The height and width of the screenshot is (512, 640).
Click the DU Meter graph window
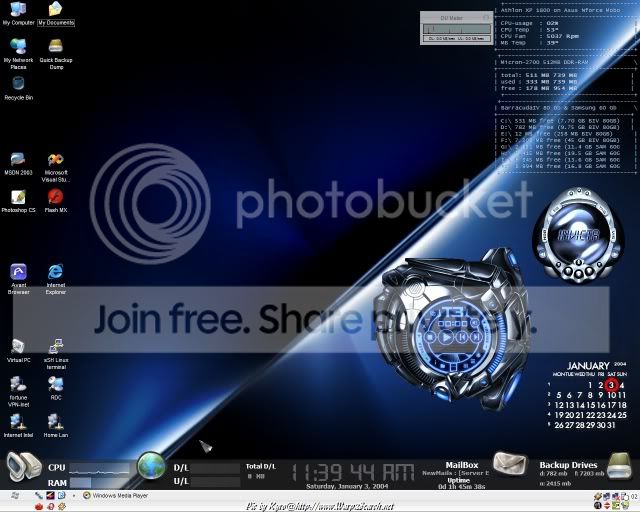pyautogui.click(x=457, y=28)
